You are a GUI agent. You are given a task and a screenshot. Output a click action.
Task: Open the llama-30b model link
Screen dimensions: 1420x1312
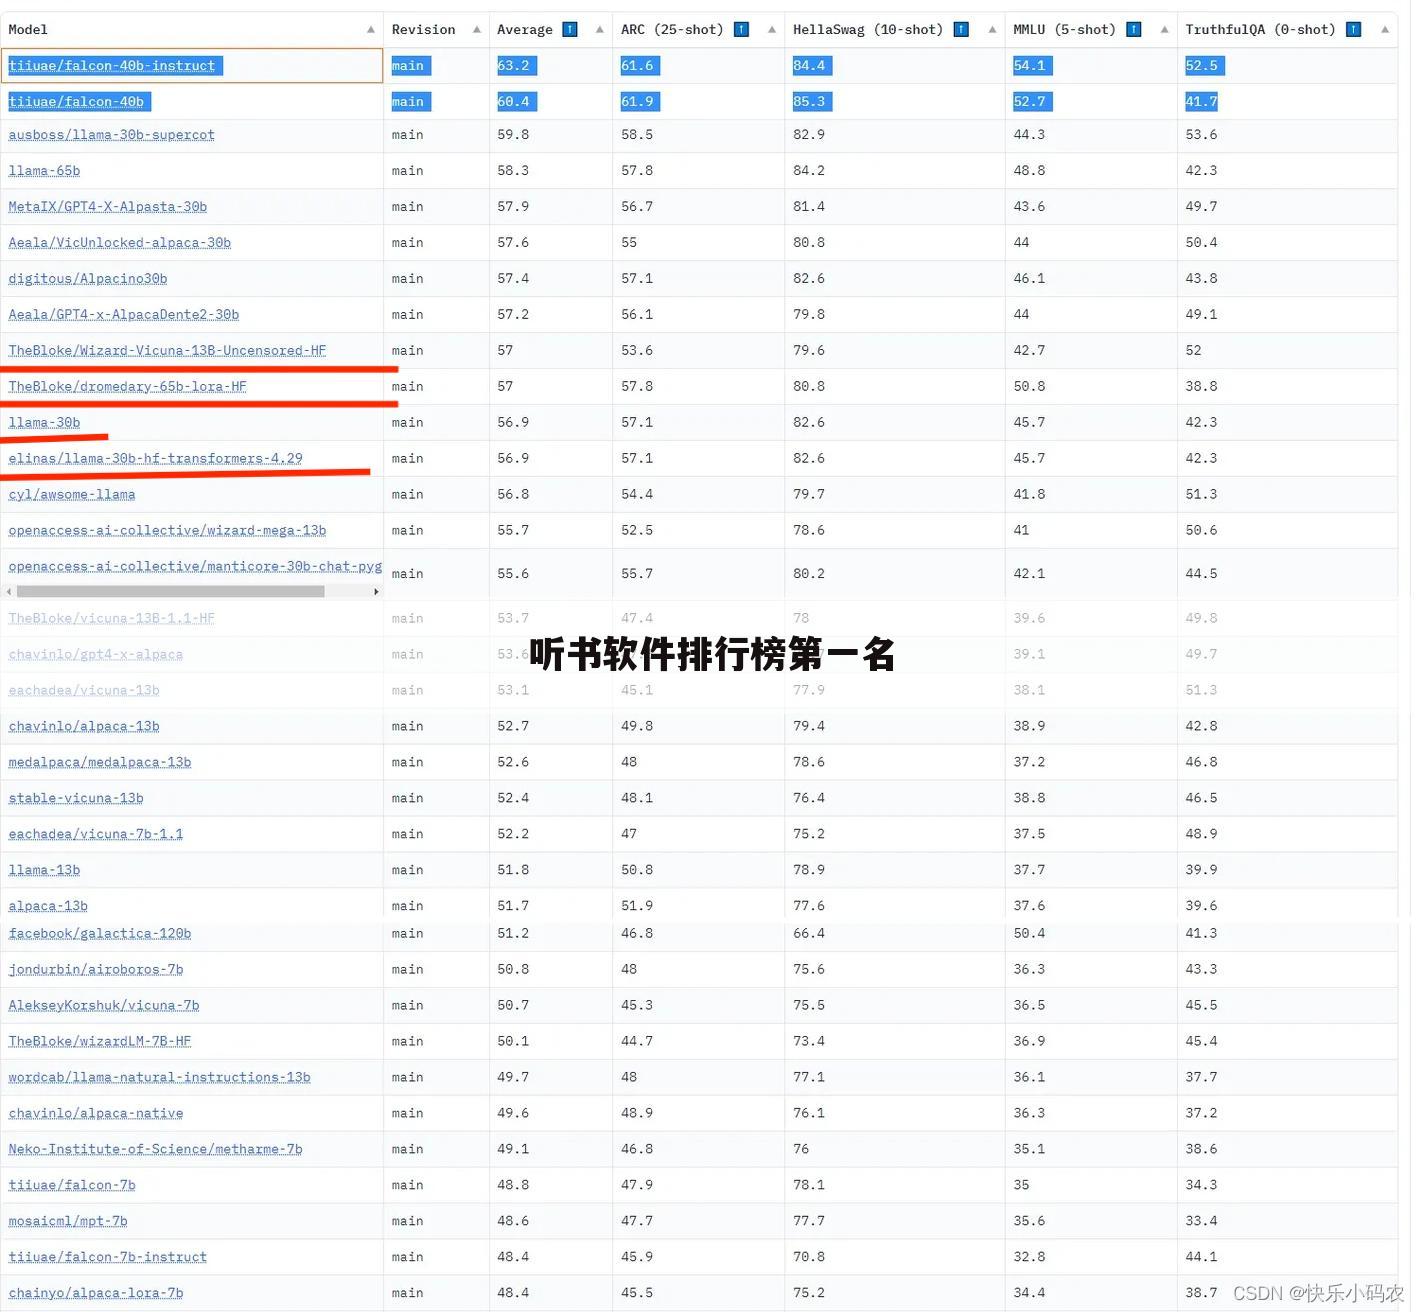pos(44,423)
